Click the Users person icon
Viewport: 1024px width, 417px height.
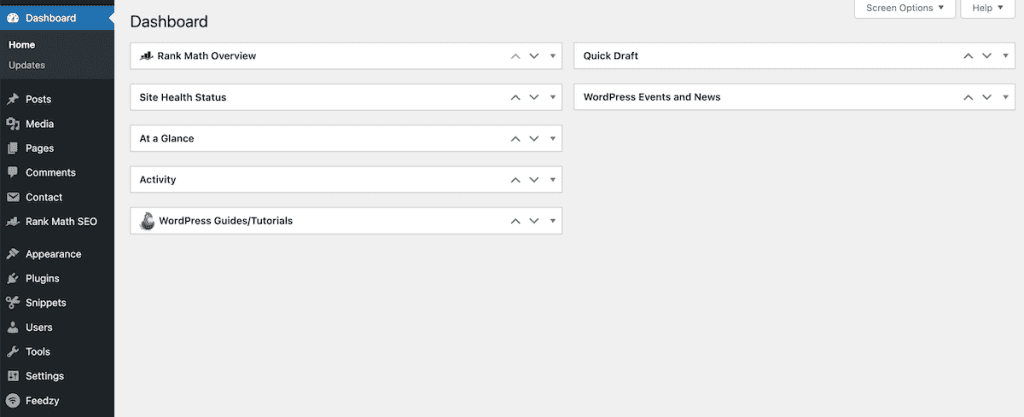(x=12, y=327)
